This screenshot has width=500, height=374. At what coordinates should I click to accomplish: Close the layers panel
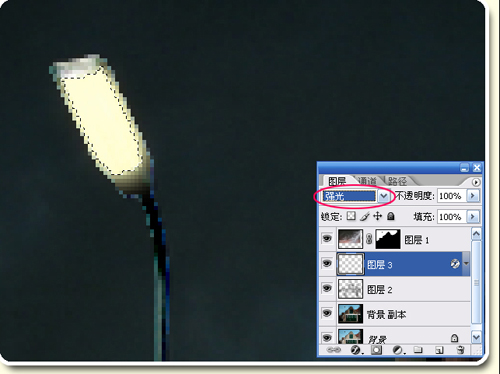[477, 168]
